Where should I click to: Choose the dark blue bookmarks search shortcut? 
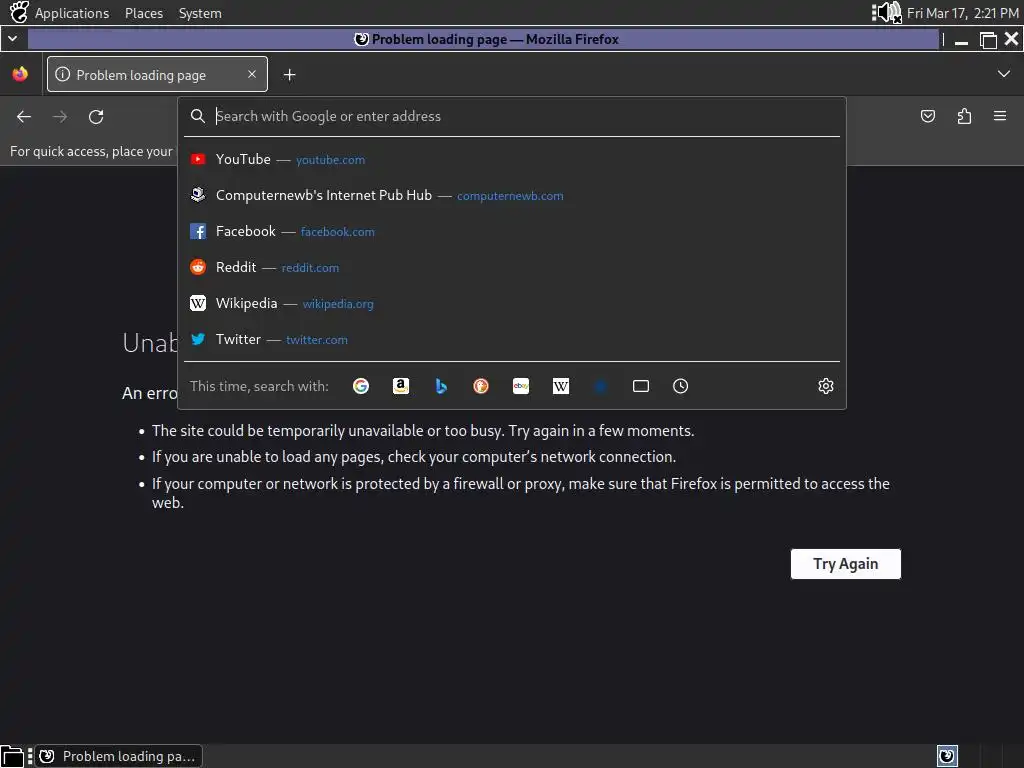(601, 386)
